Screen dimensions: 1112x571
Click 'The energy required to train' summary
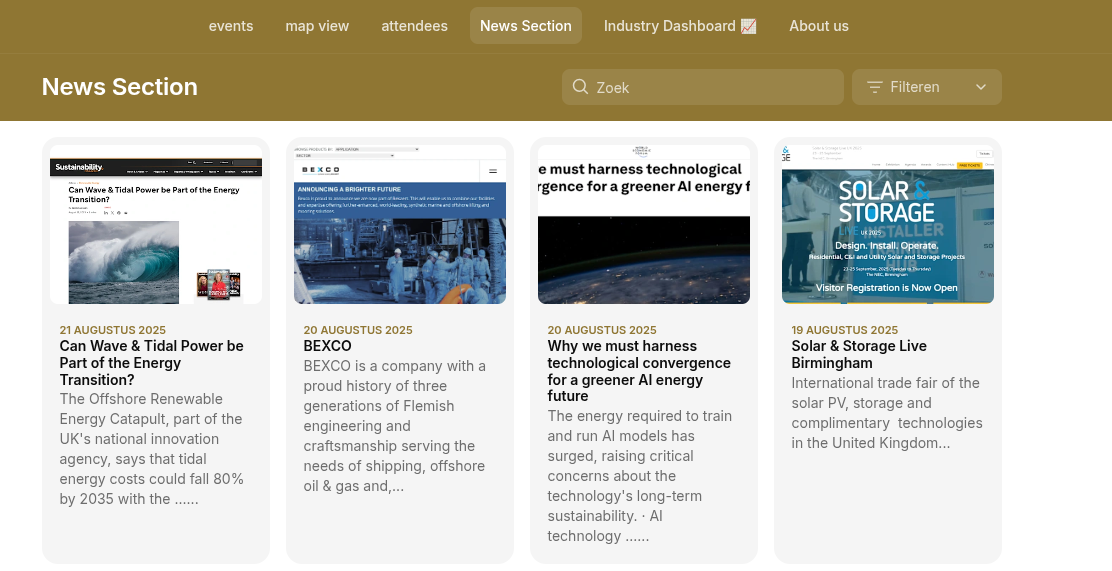(639, 476)
